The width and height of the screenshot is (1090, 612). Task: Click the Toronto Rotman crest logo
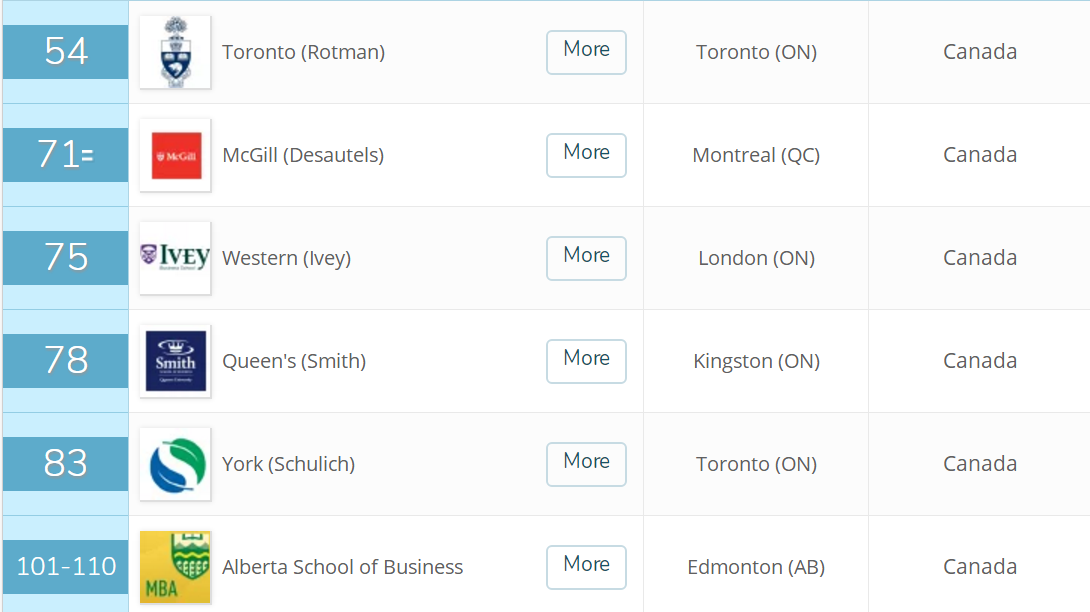point(175,52)
